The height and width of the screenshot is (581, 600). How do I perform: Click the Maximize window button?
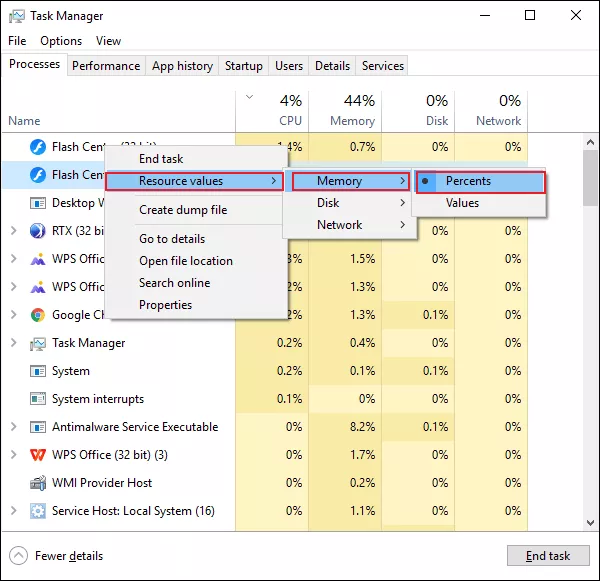point(530,15)
